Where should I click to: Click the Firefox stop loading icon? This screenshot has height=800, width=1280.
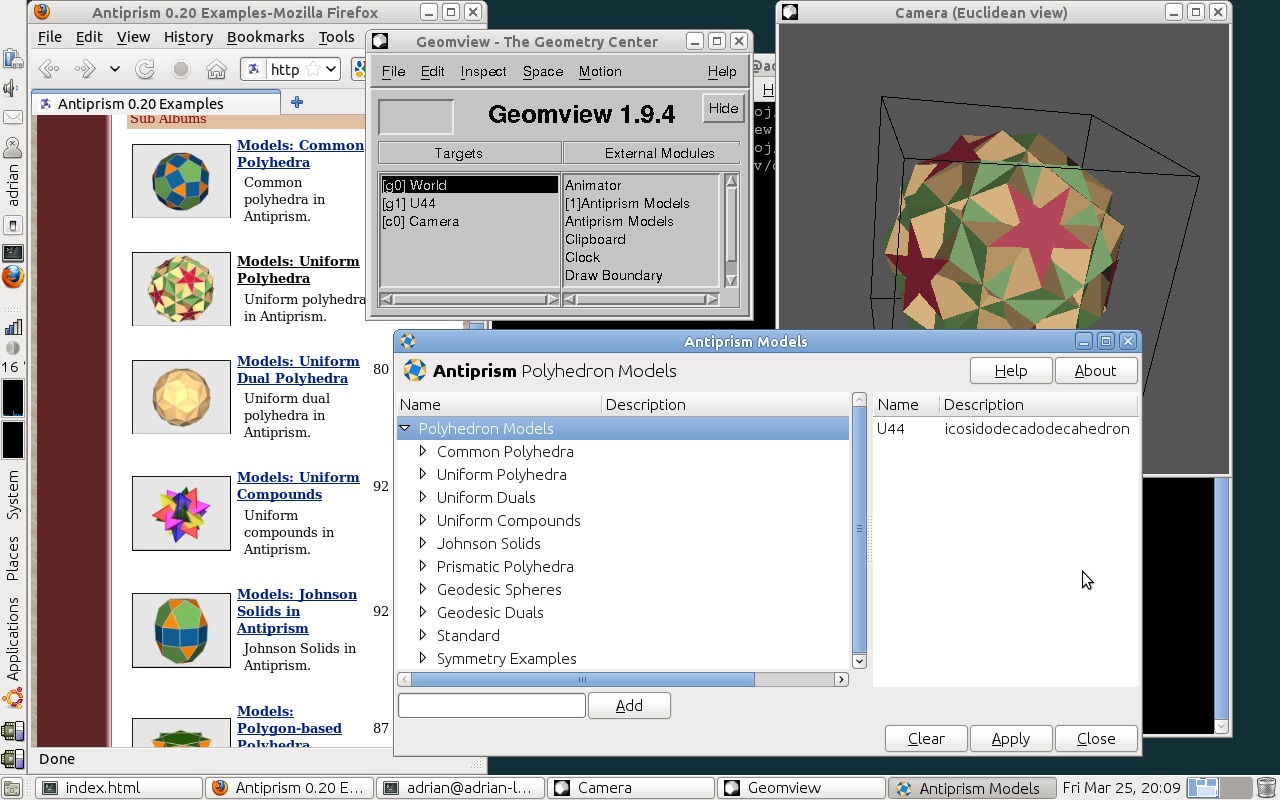point(181,69)
